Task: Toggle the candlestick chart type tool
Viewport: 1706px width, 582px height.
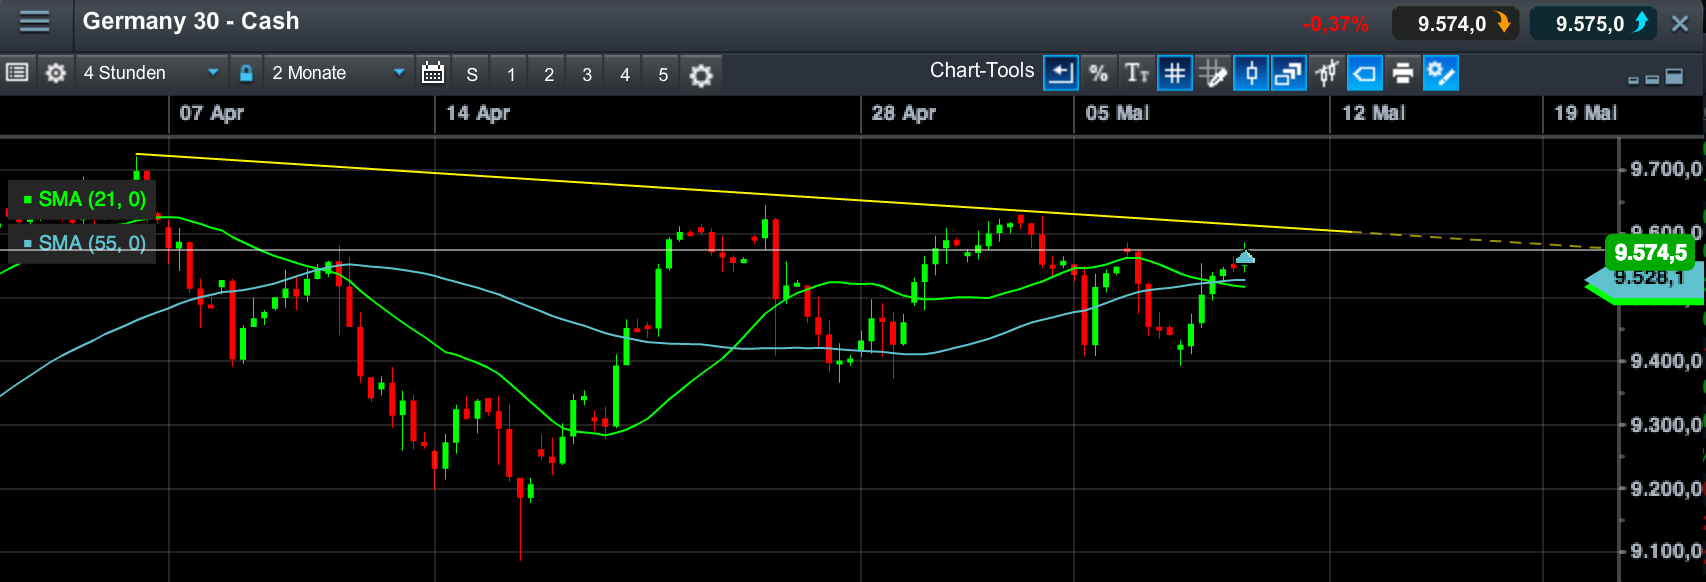Action: [1251, 73]
